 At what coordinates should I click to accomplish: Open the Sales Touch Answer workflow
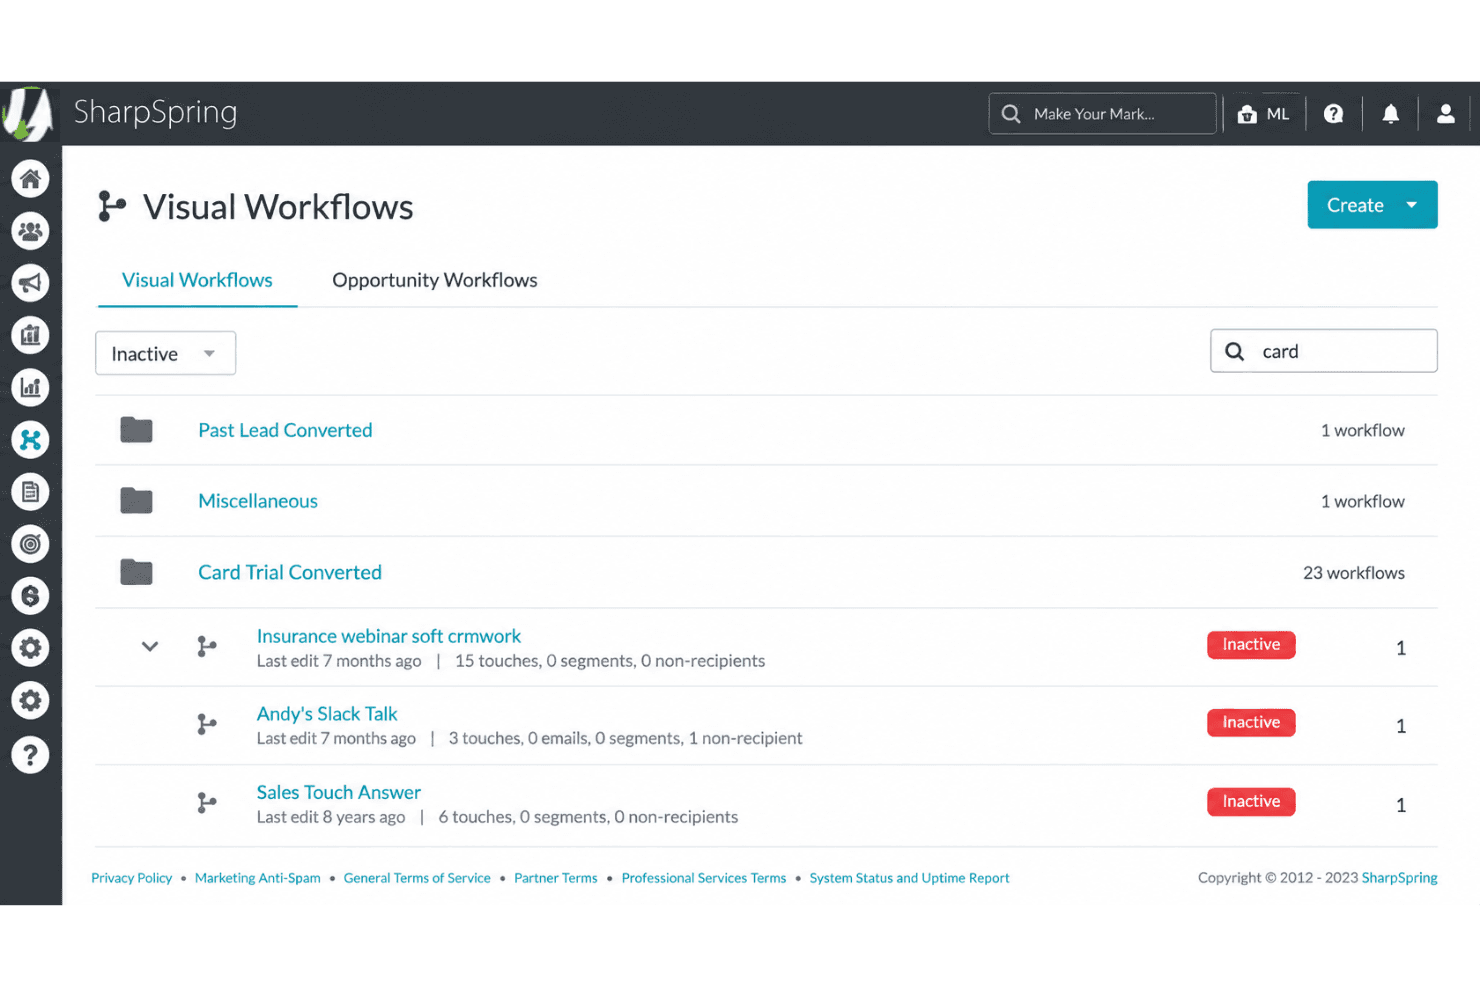[339, 792]
